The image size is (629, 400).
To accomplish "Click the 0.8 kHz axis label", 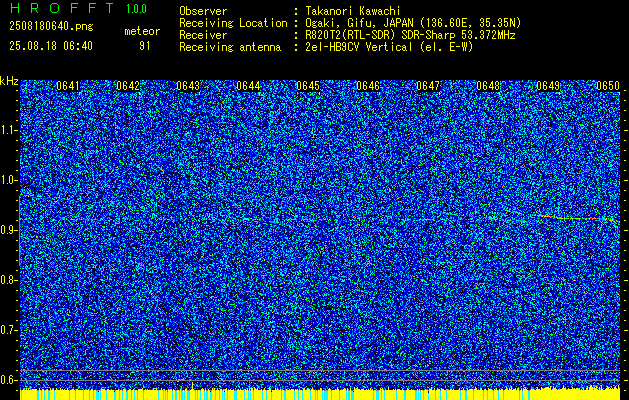I will pyautogui.click(x=8, y=280).
